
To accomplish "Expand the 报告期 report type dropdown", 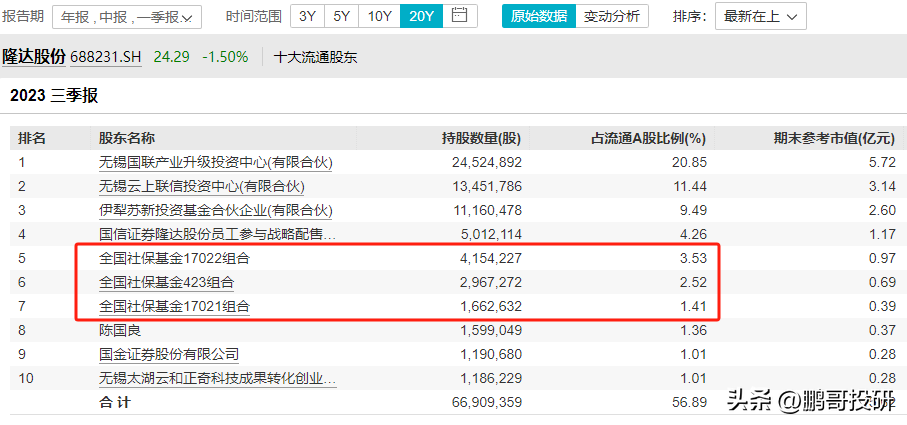I will 125,17.
